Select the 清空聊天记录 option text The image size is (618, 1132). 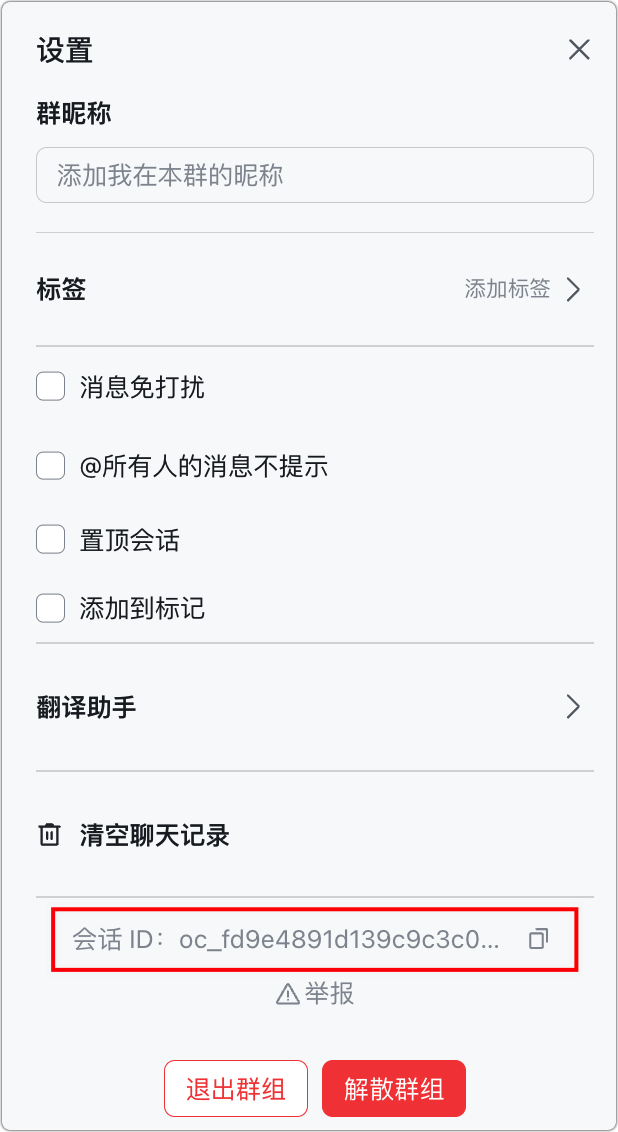[155, 835]
